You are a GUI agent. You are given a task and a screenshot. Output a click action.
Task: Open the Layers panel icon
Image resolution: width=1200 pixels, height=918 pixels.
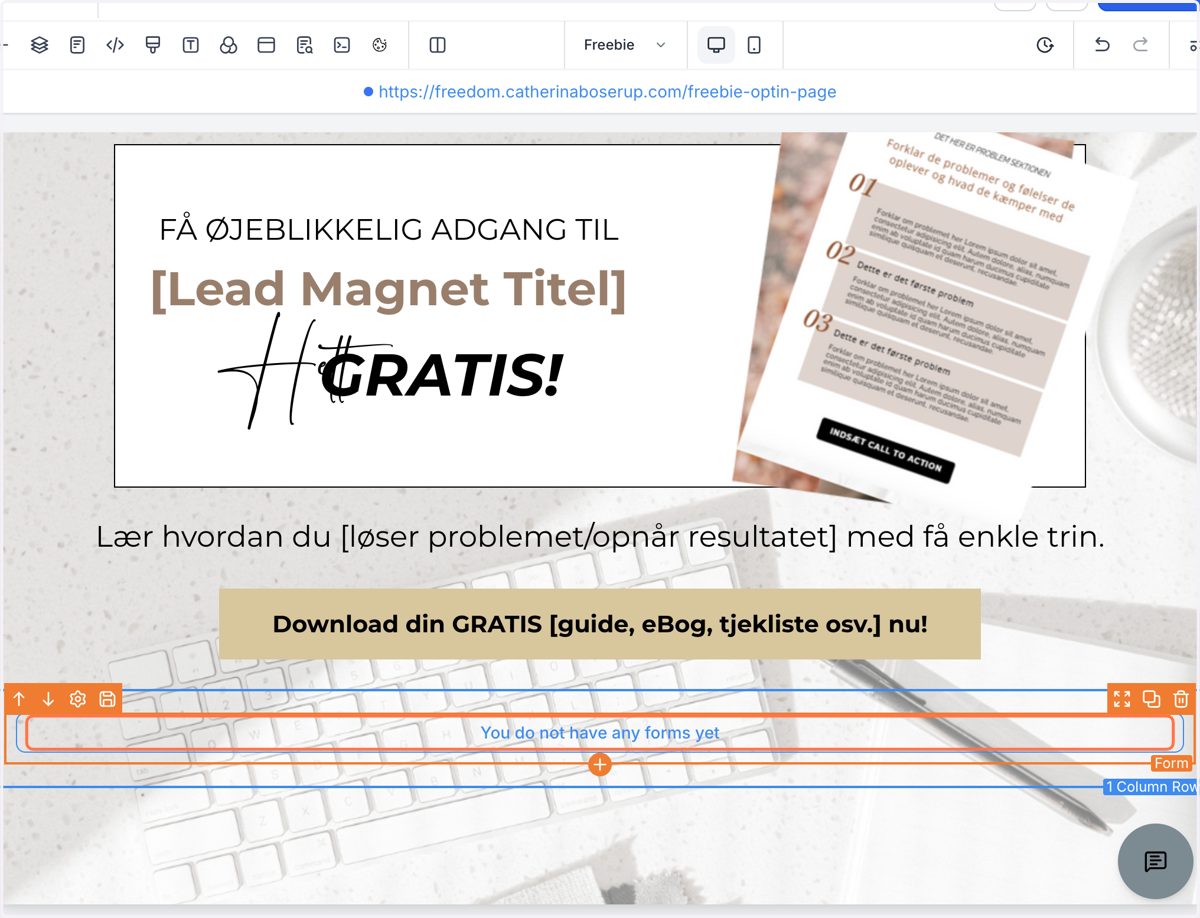[39, 45]
